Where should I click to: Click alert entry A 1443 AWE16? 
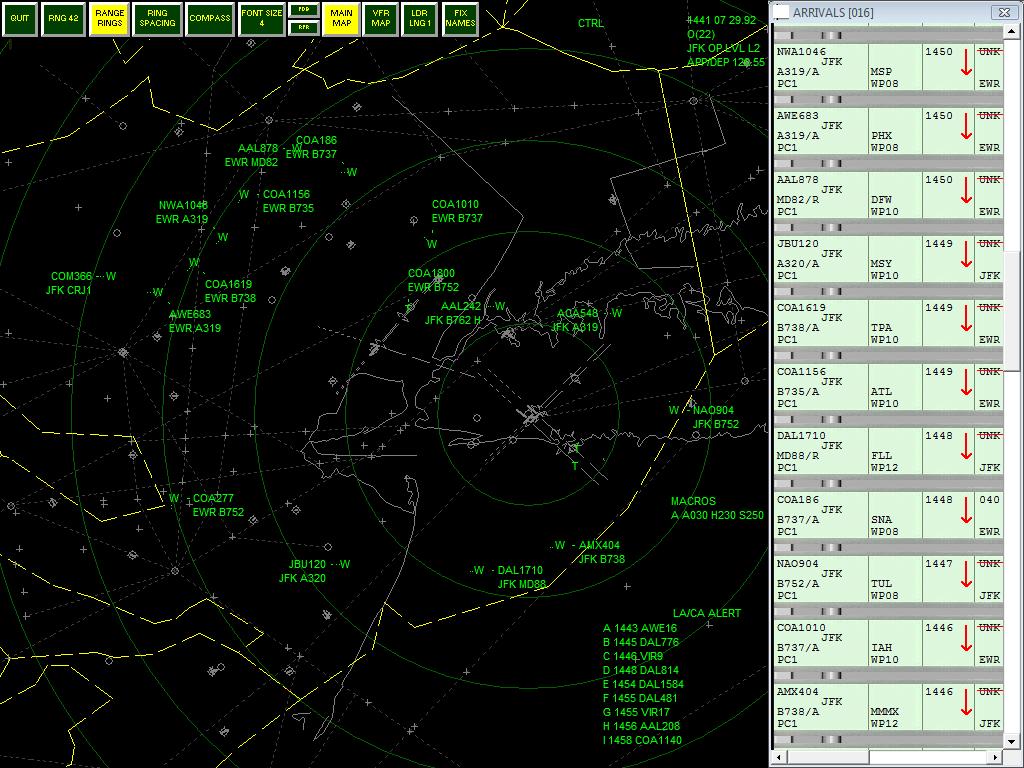pos(640,628)
